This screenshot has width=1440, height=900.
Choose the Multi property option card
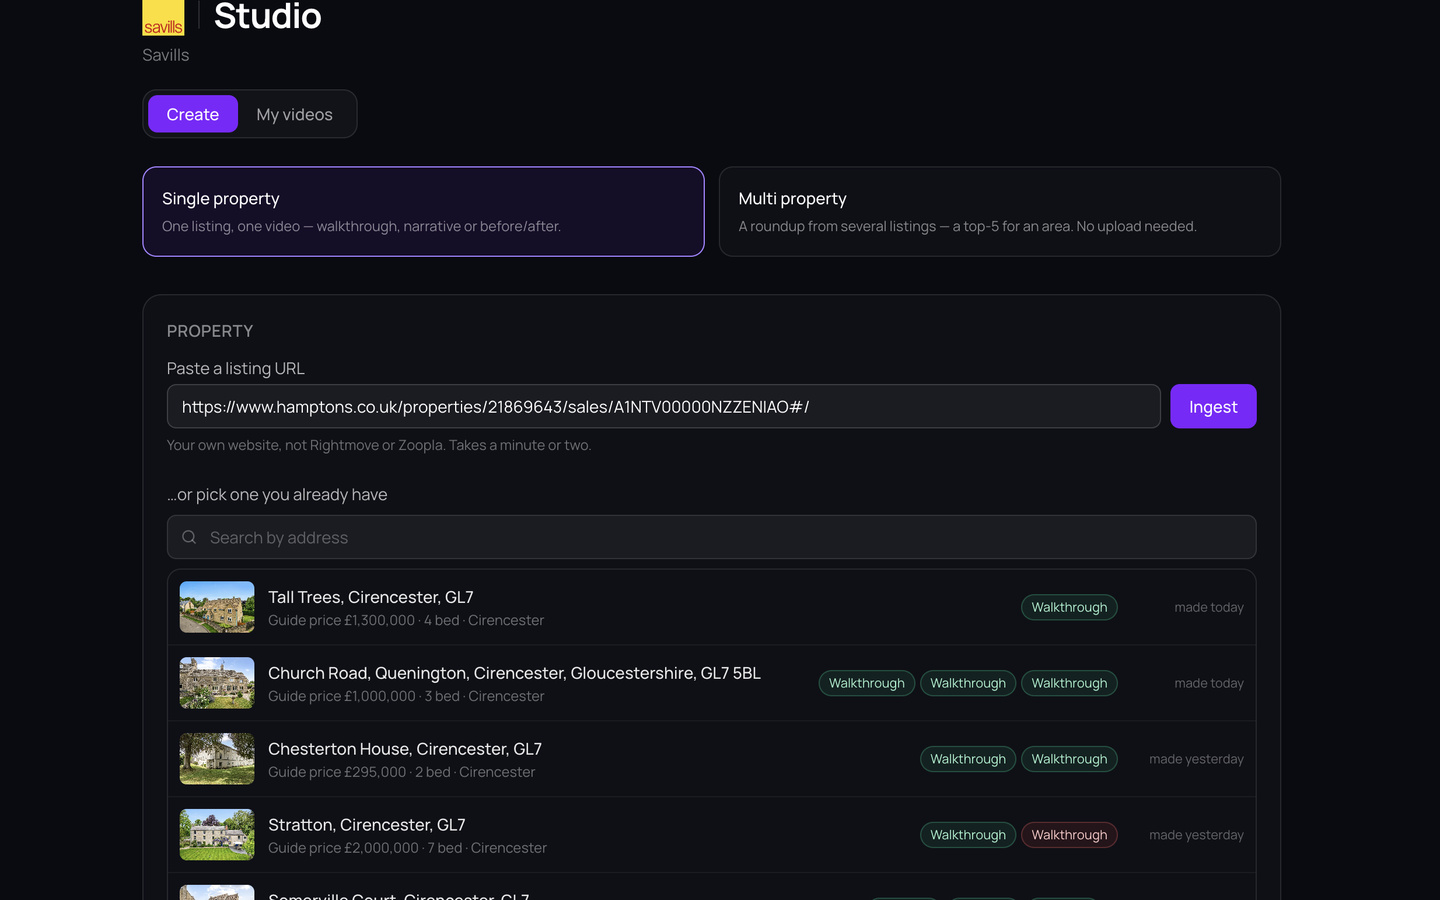1000,211
